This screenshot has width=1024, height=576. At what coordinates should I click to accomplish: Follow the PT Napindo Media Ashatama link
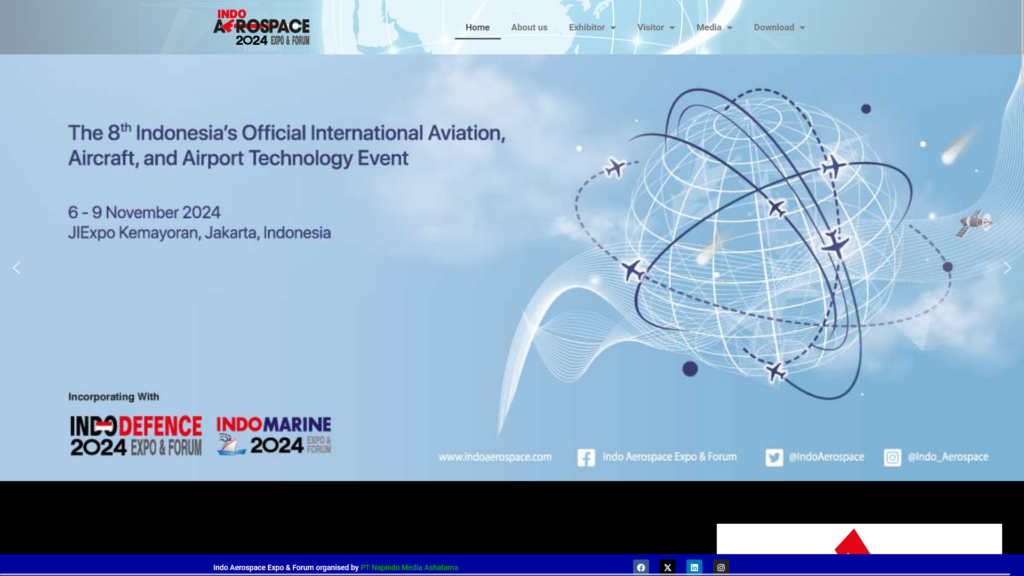[x=409, y=568]
